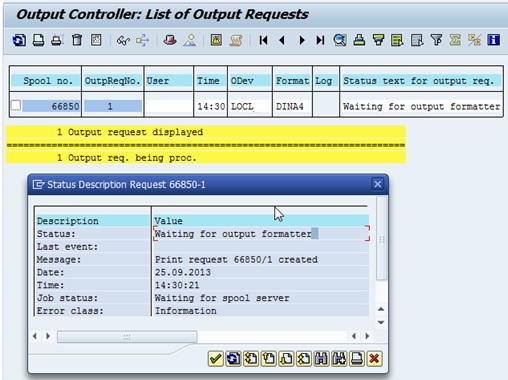Click the yellow scroll icon
The width and height of the screenshot is (508, 380).
[236, 41]
